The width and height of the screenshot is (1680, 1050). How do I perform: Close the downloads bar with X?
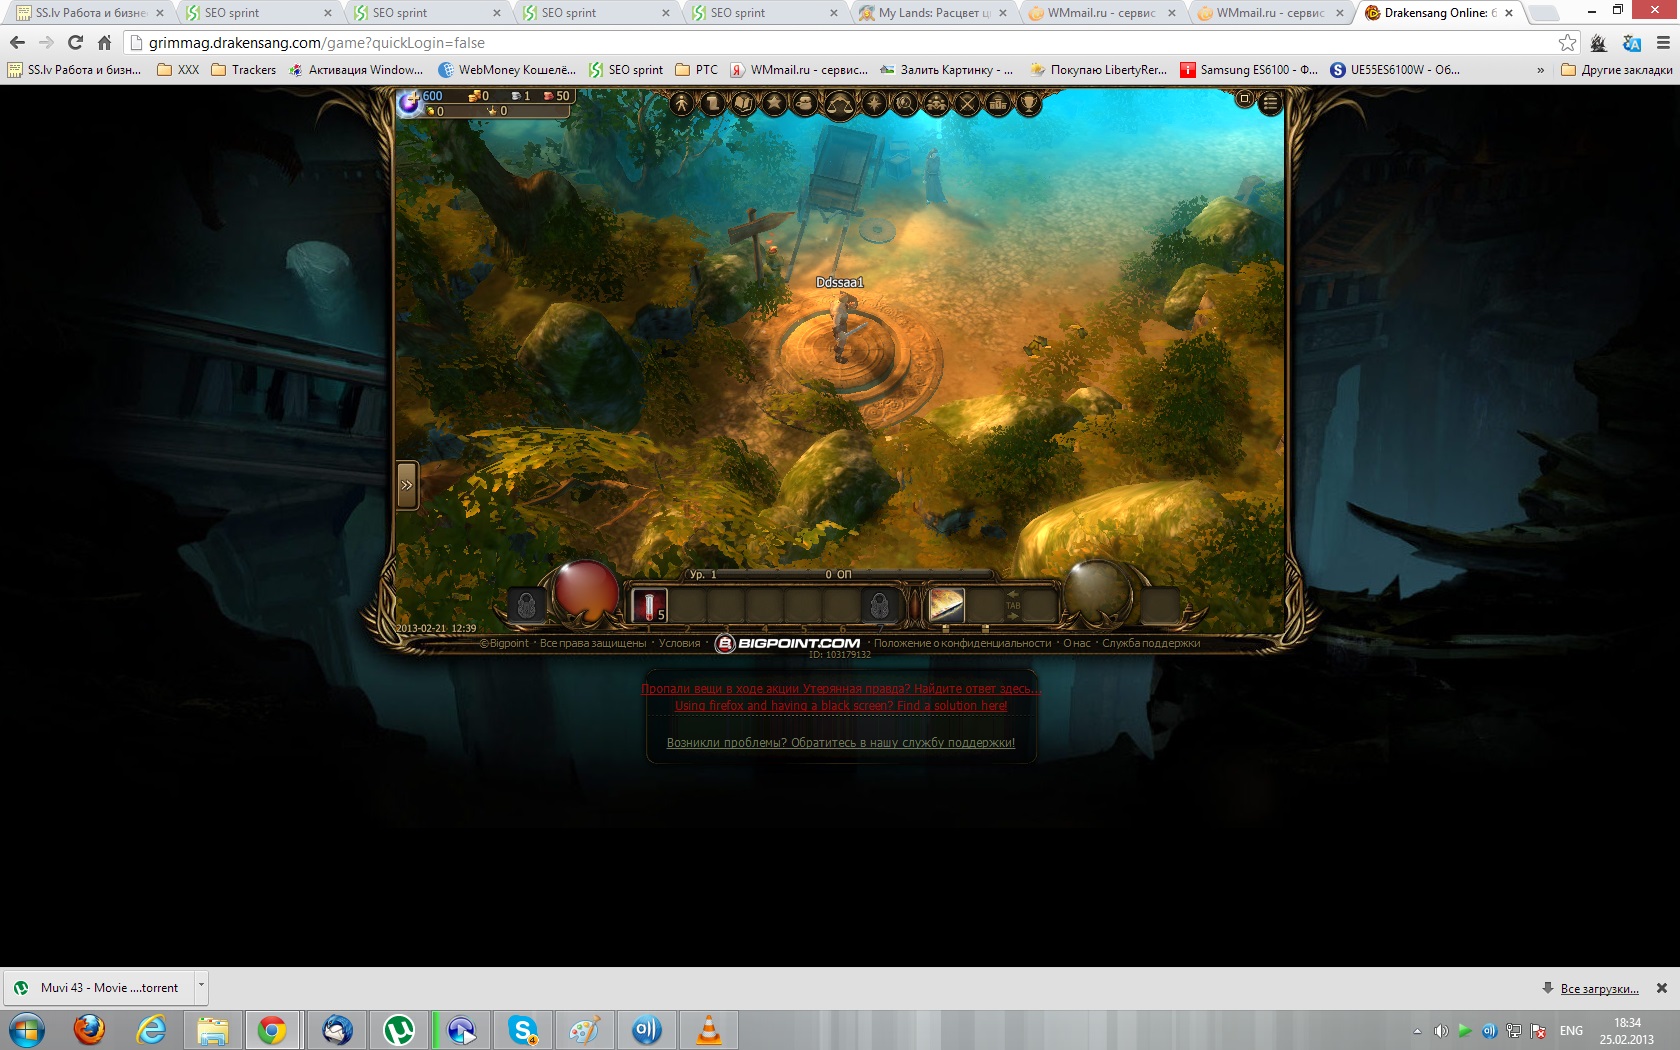pyautogui.click(x=1662, y=988)
